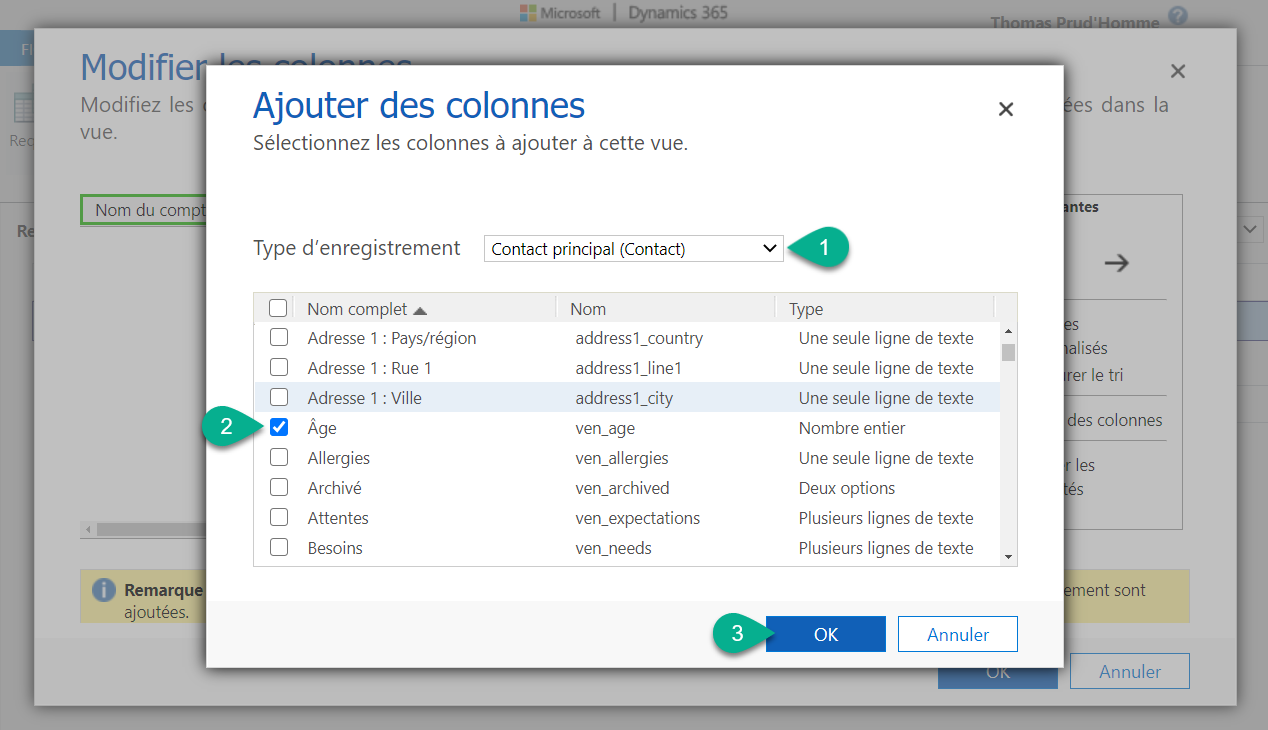Check Adresse 1 : Ville checkbox
The height and width of the screenshot is (730, 1268).
tap(279, 397)
